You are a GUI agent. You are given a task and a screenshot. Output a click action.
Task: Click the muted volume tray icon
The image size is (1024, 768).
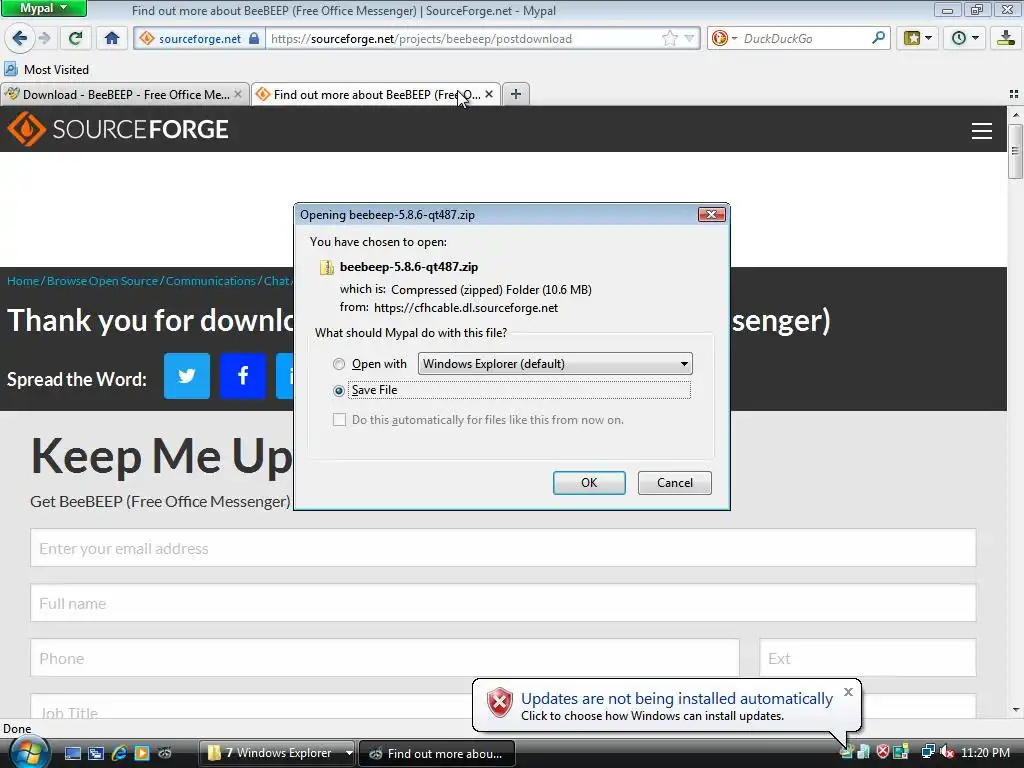pyautogui.click(x=947, y=752)
